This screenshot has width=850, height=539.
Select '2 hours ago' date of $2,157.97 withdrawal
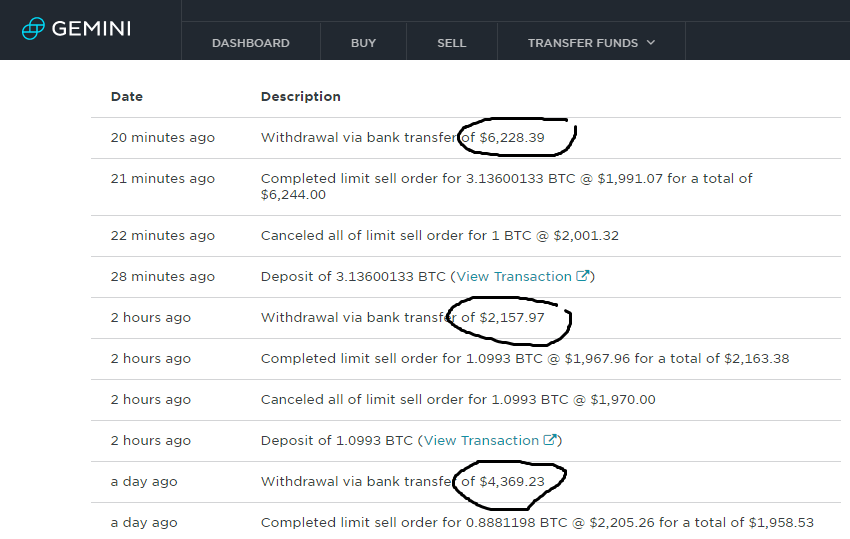151,318
